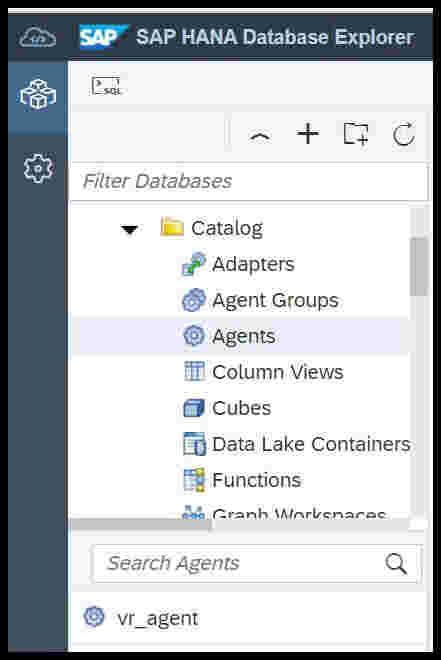
Task: Open the settings gear in sidebar
Action: pos(38,168)
